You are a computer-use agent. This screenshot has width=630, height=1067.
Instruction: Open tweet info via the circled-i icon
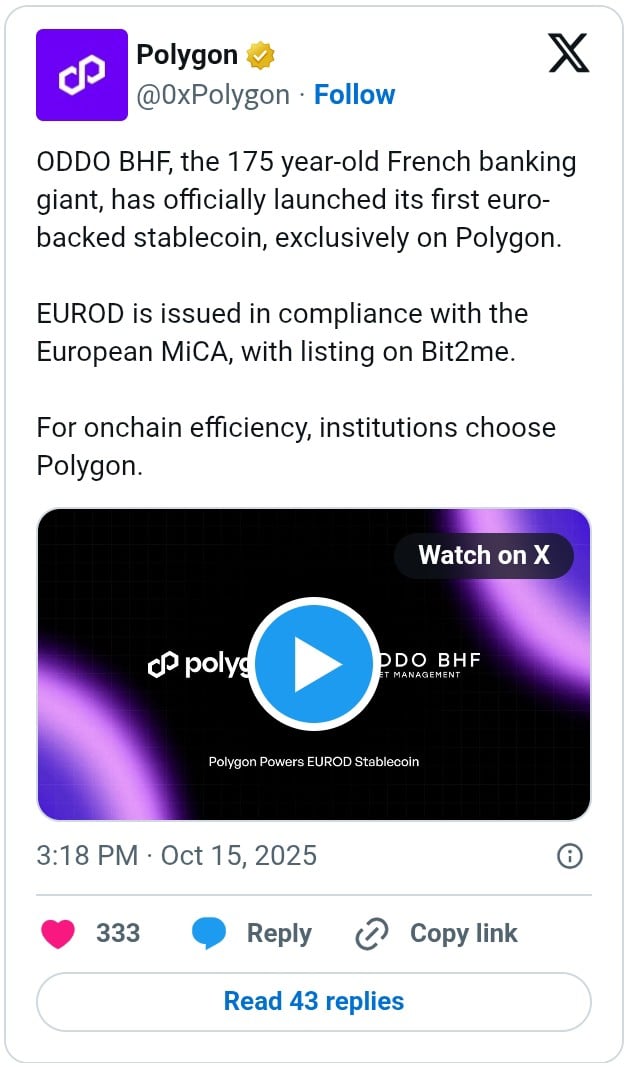click(570, 856)
